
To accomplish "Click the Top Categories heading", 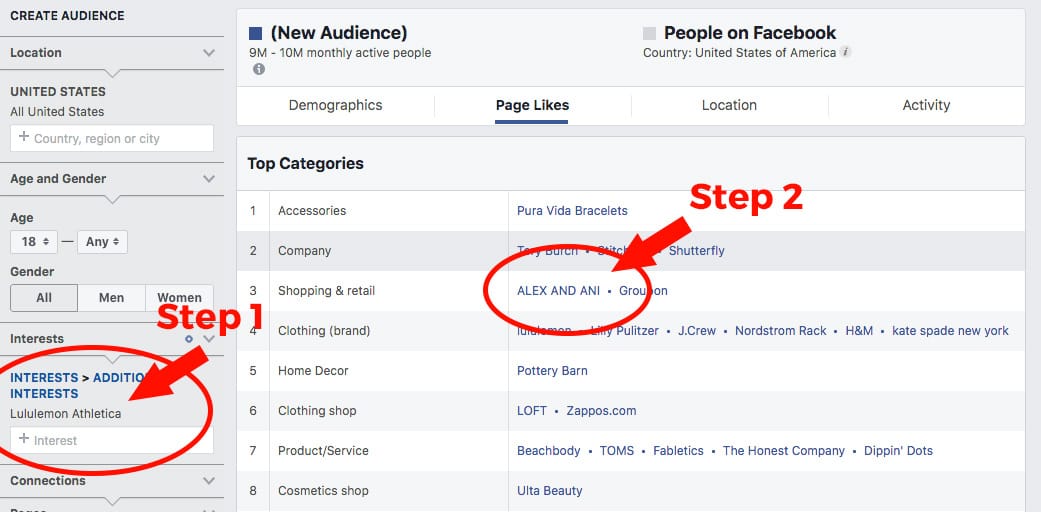I will [x=305, y=163].
